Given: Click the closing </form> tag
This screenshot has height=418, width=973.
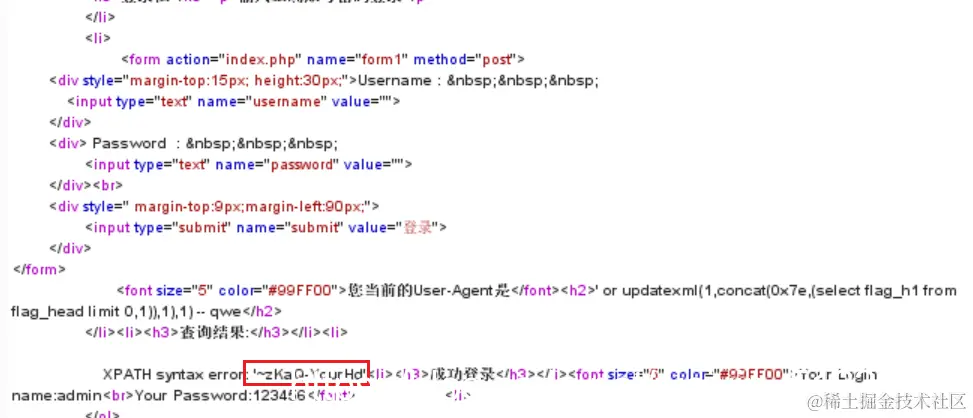Looking at the screenshot, I should pos(39,269).
